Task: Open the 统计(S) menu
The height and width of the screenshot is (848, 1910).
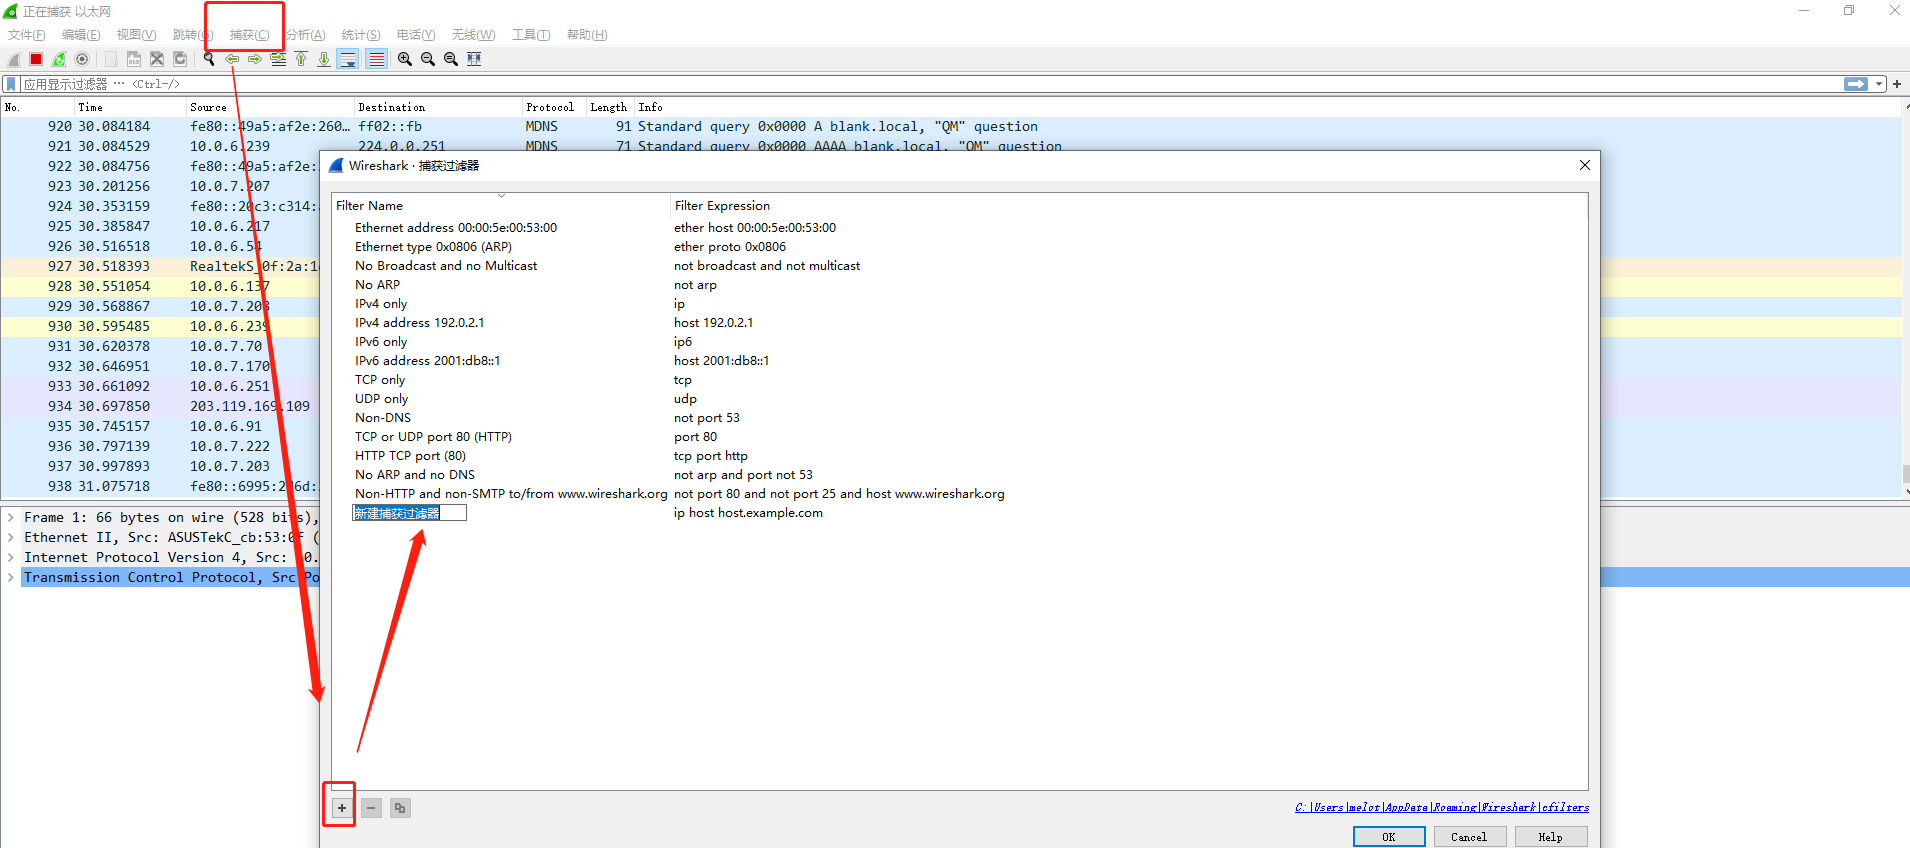Action: pos(361,35)
